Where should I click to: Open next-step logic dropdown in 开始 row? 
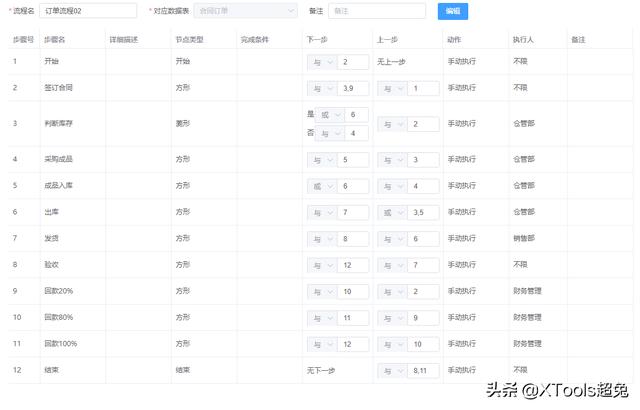tap(322, 62)
